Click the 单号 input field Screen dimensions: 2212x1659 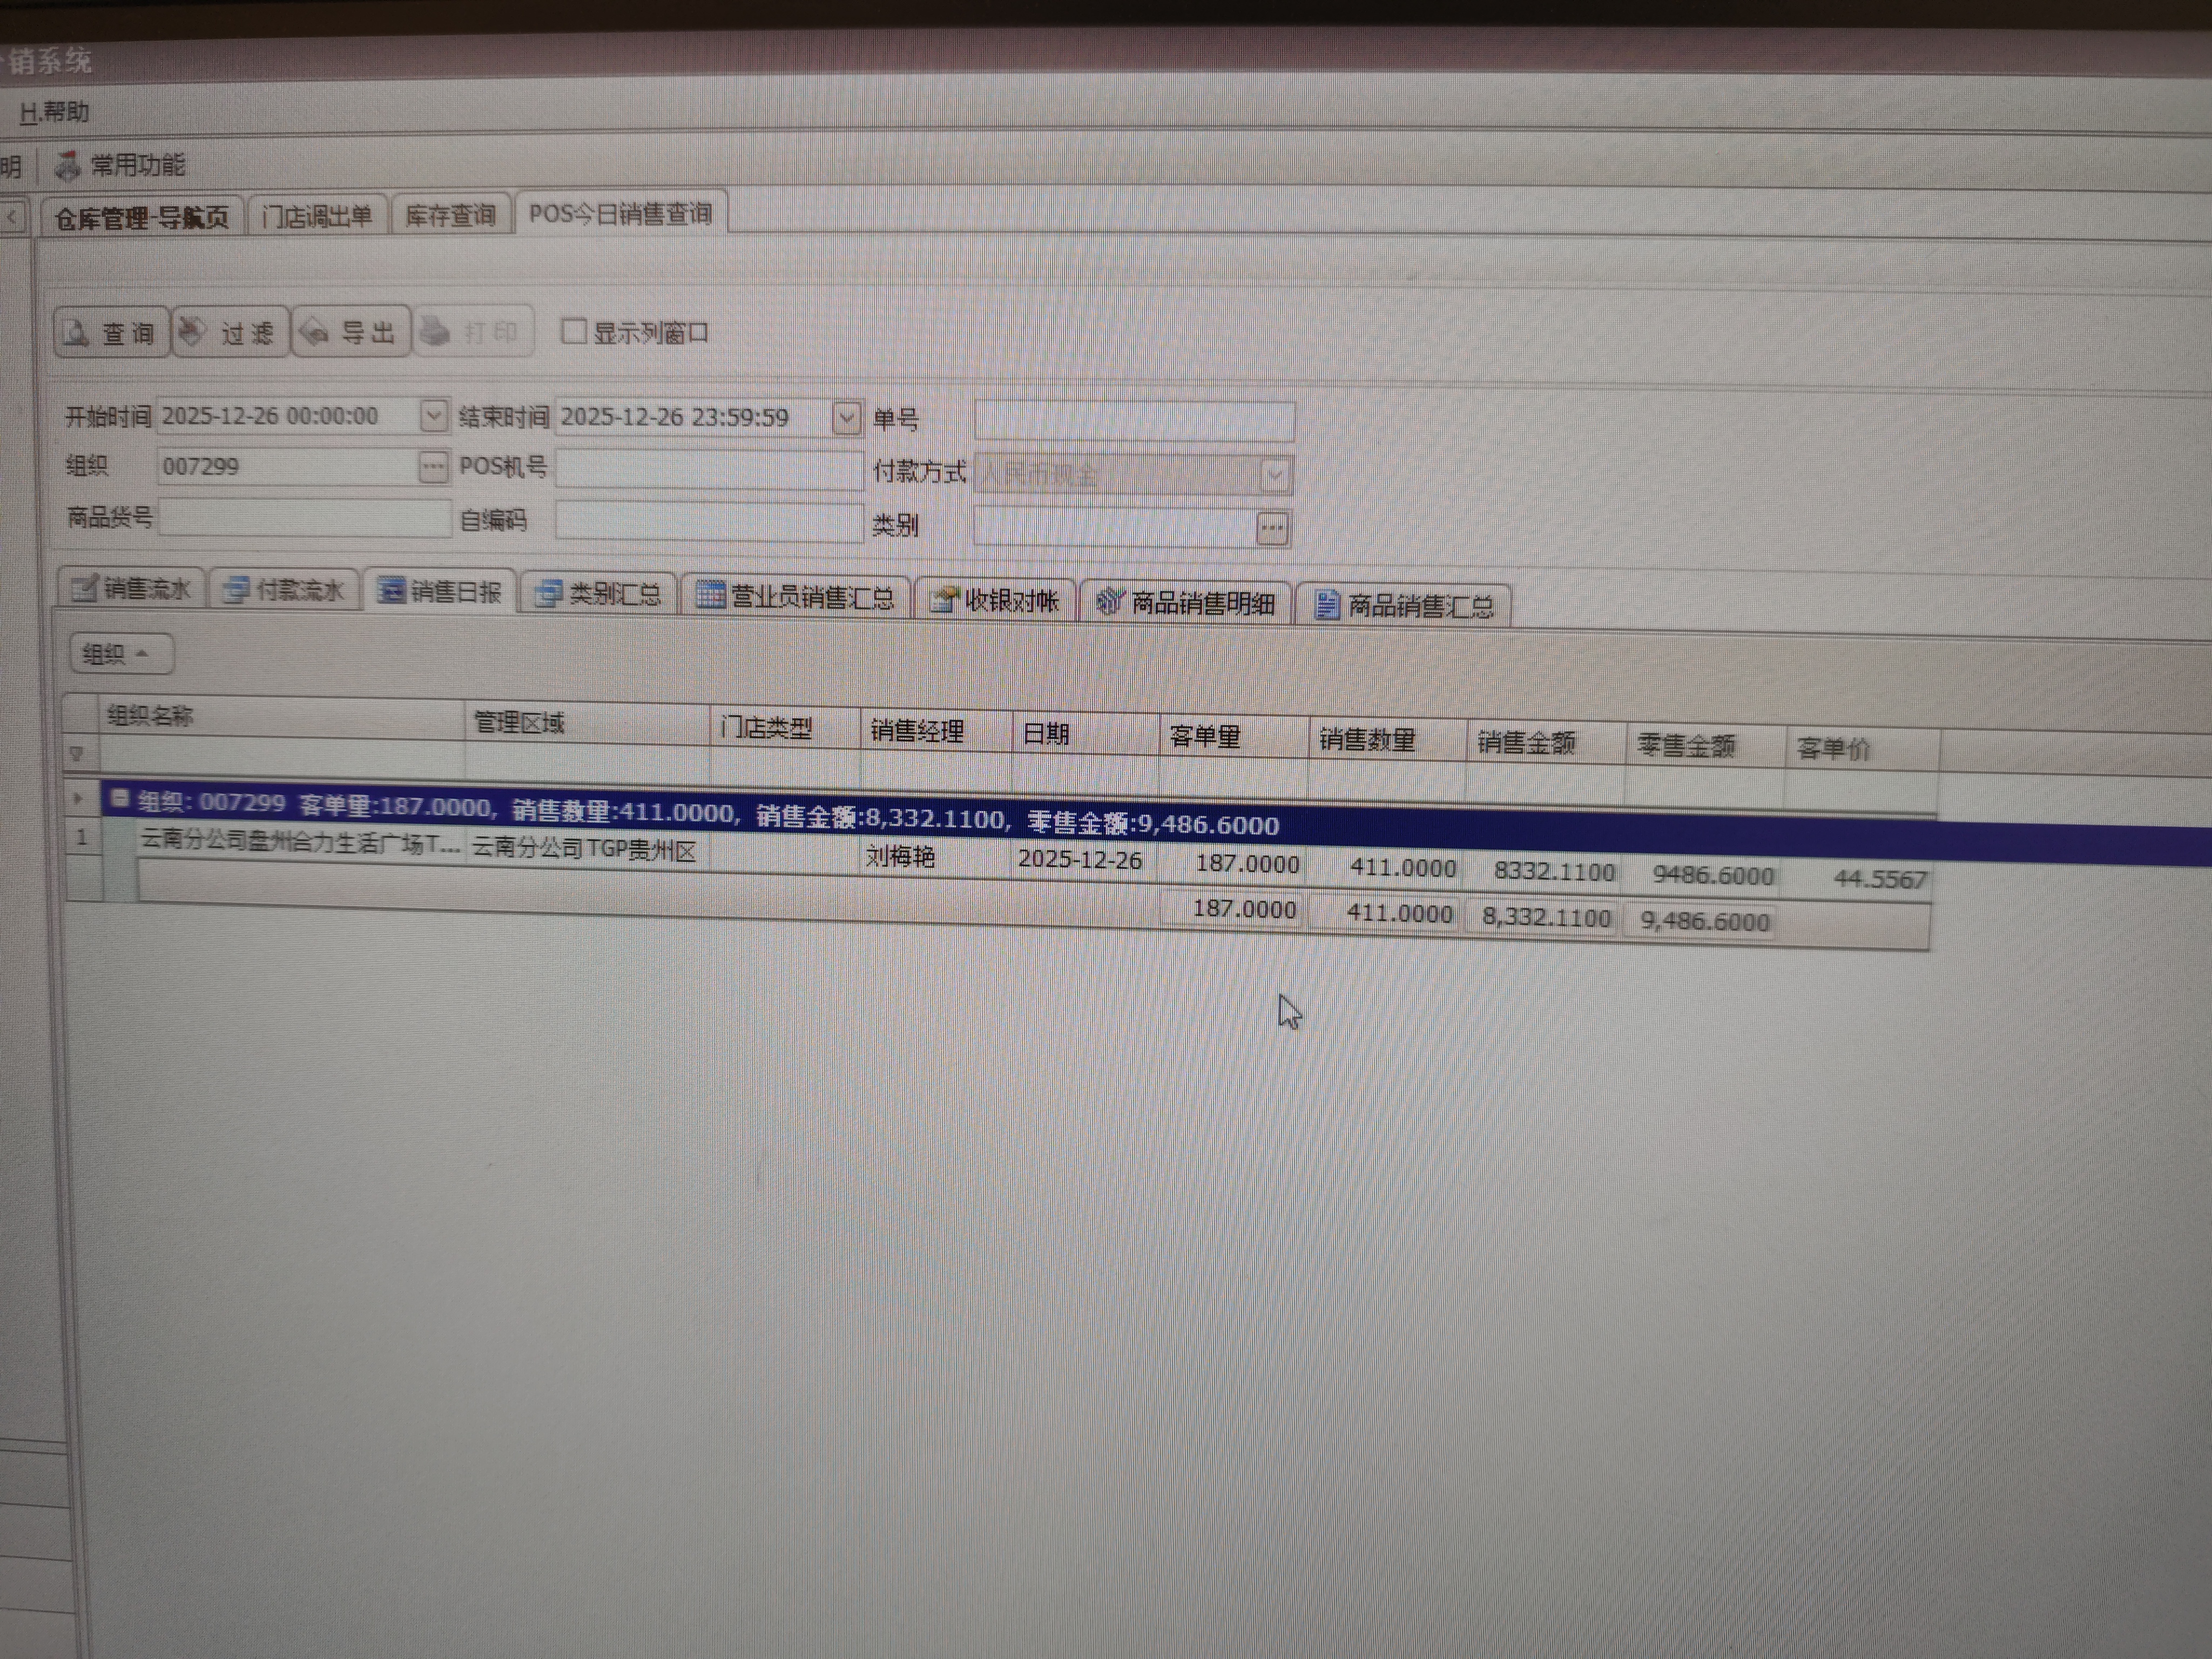[1134, 420]
